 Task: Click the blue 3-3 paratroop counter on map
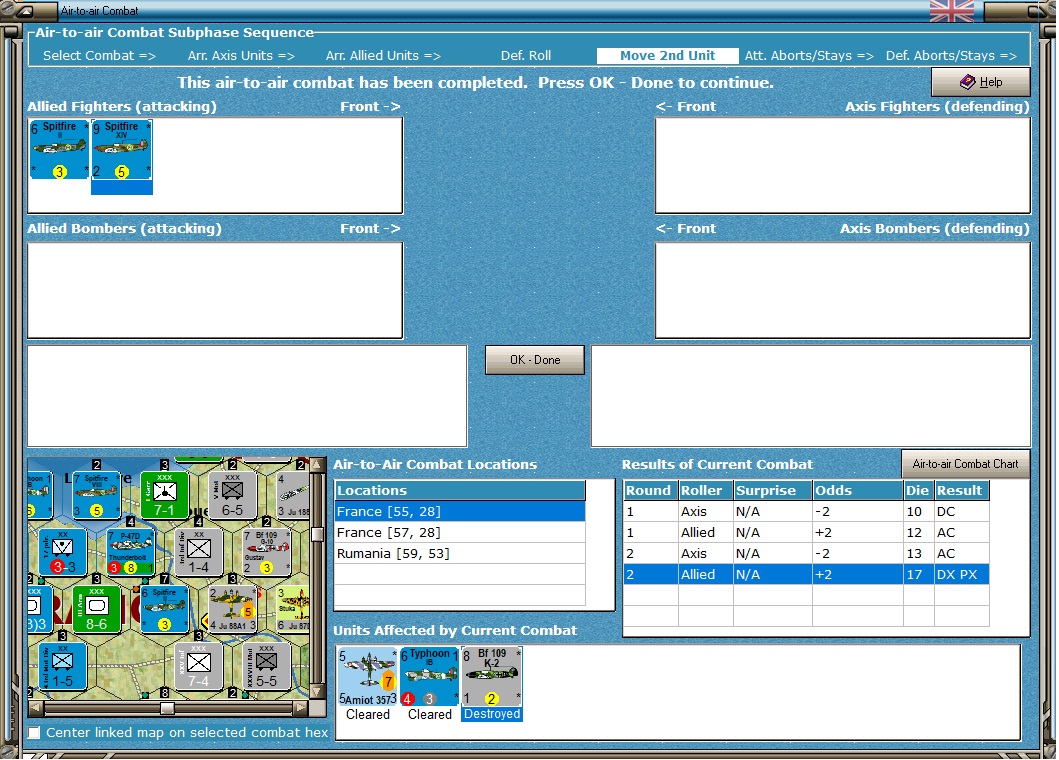(x=62, y=553)
